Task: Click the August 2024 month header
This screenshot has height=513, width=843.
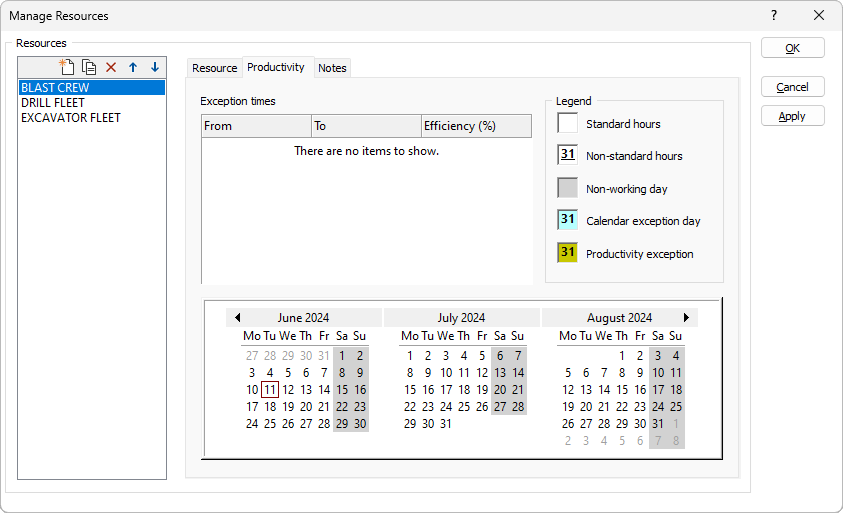Action: click(619, 318)
